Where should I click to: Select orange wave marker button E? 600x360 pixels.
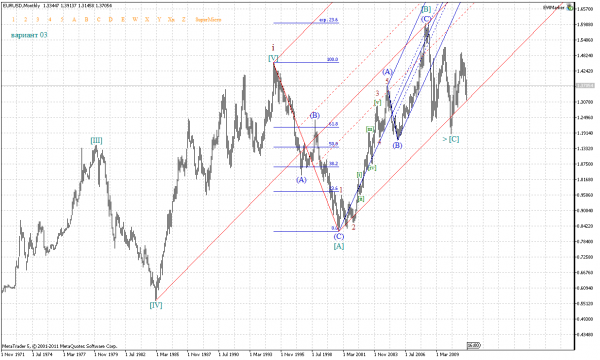tap(123, 20)
